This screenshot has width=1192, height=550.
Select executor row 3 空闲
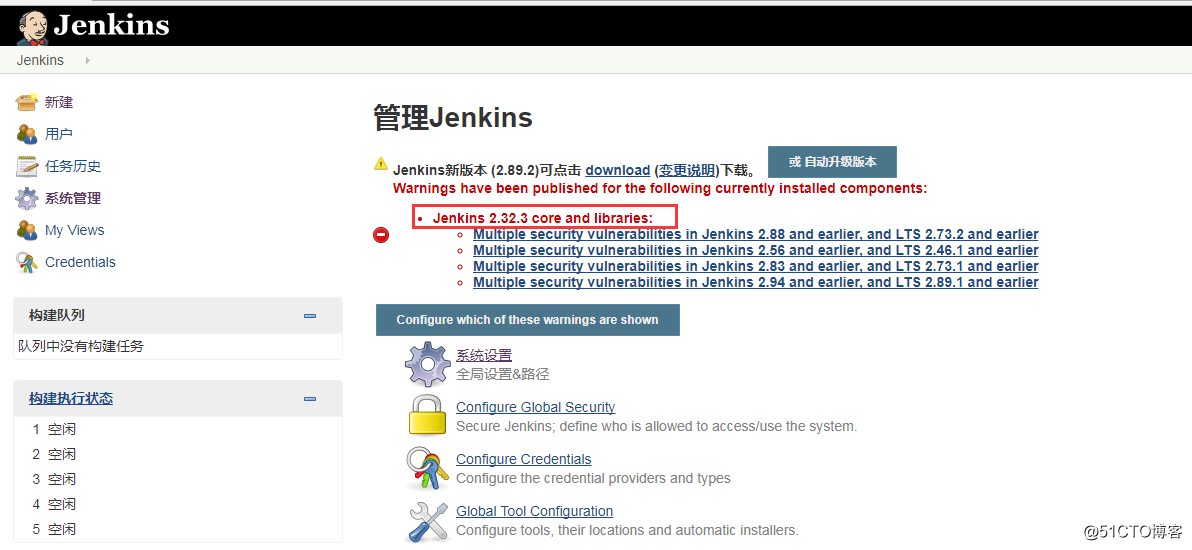[178, 479]
